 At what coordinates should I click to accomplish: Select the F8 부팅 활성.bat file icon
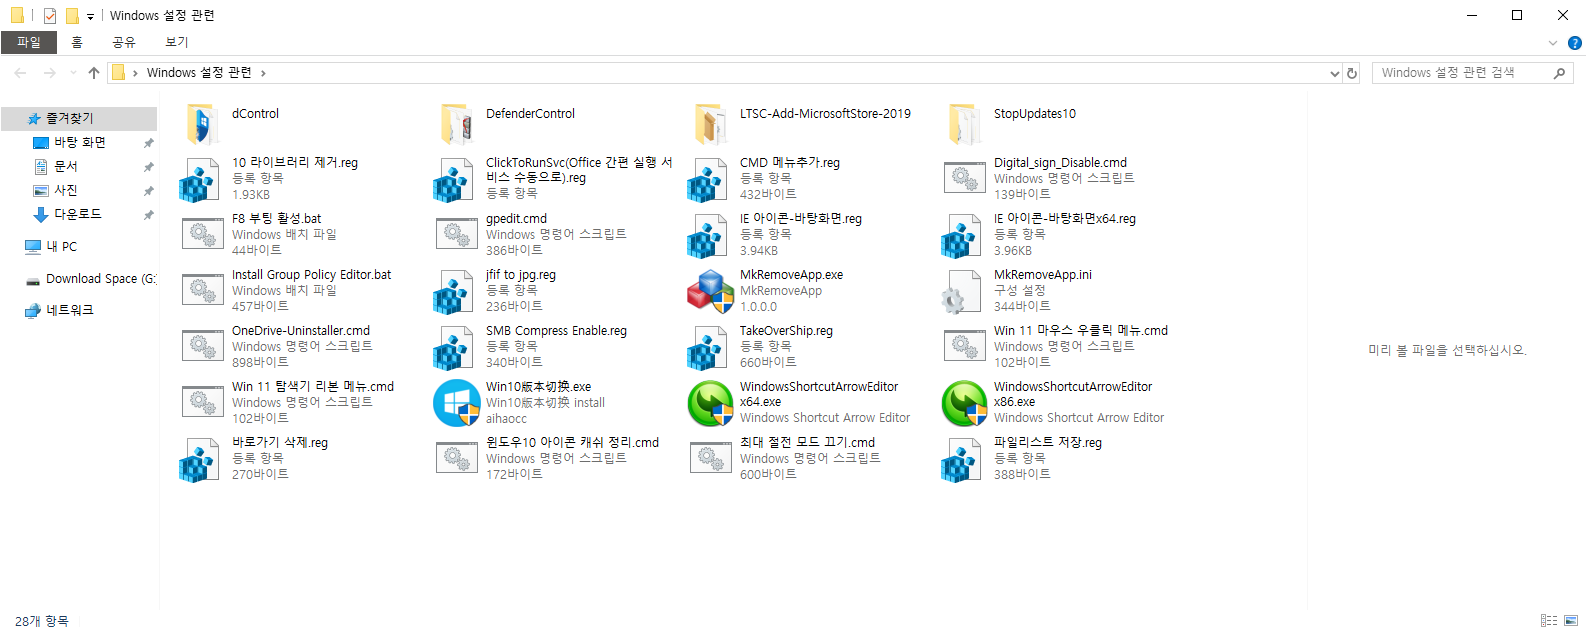tap(202, 234)
